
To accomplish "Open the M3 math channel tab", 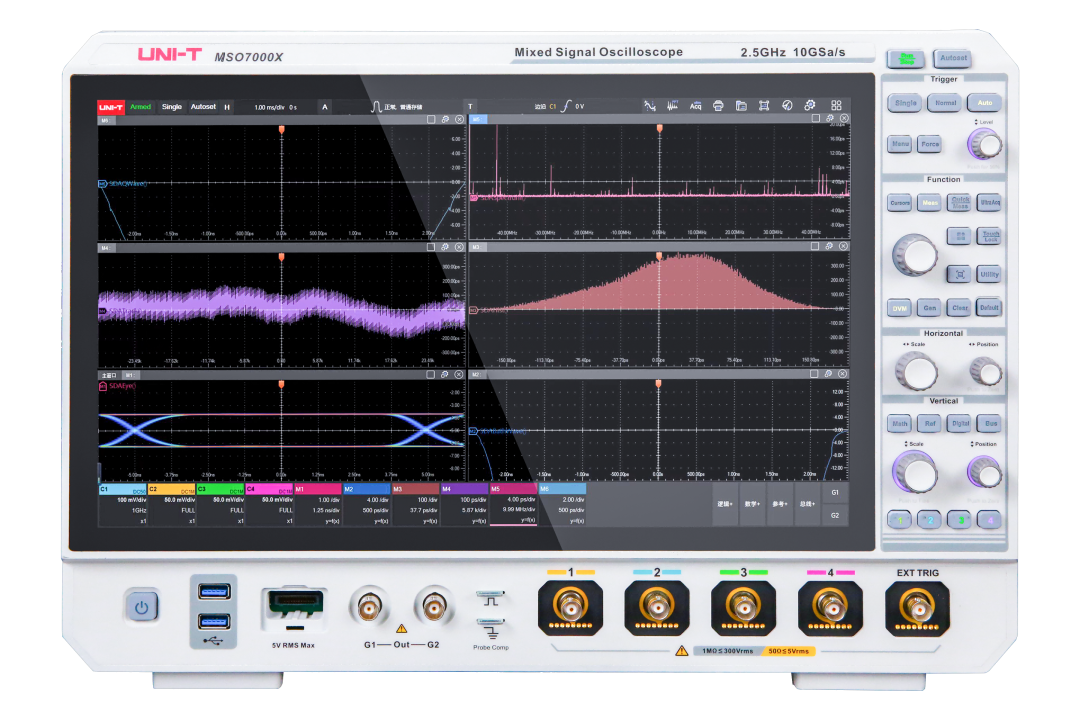I will pyautogui.click(x=416, y=505).
